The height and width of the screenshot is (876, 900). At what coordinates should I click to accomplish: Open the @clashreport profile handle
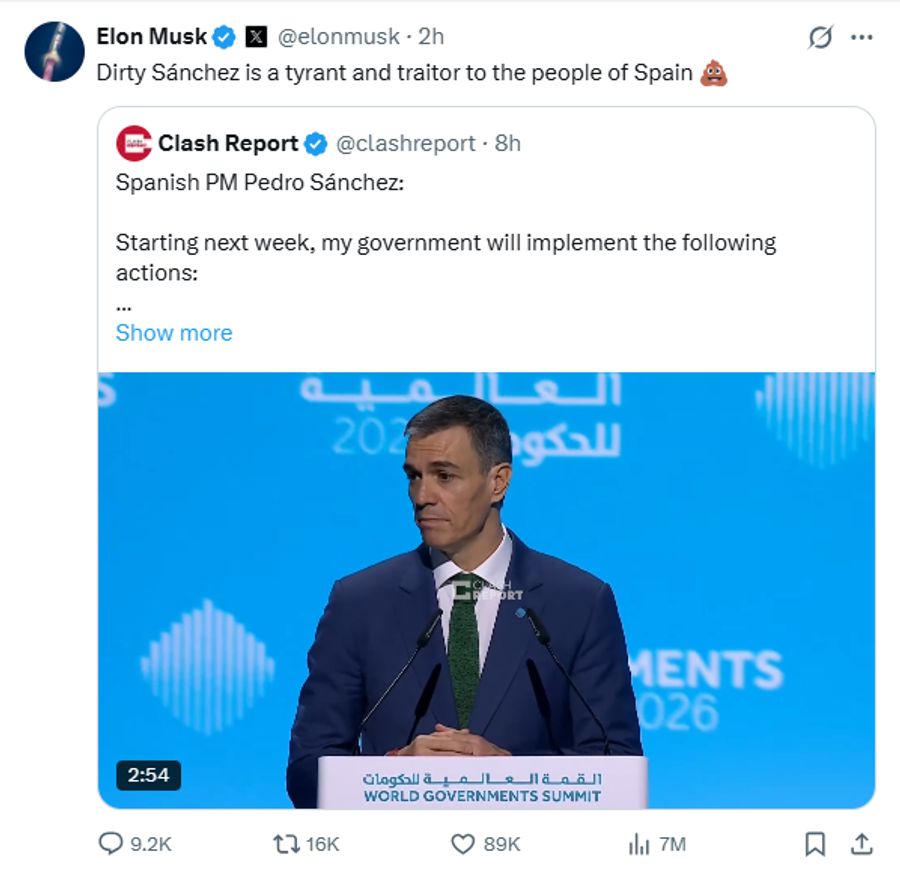click(404, 143)
